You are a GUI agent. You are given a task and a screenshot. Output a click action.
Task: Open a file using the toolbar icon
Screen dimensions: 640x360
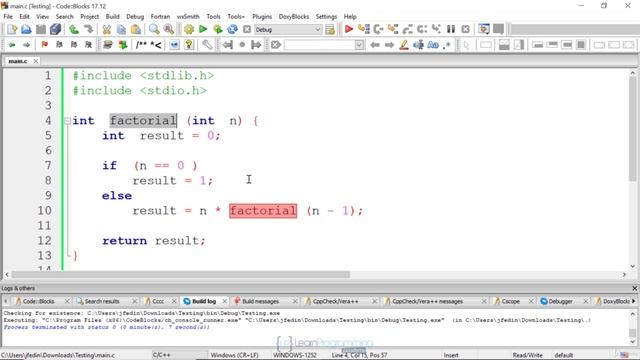[26, 29]
